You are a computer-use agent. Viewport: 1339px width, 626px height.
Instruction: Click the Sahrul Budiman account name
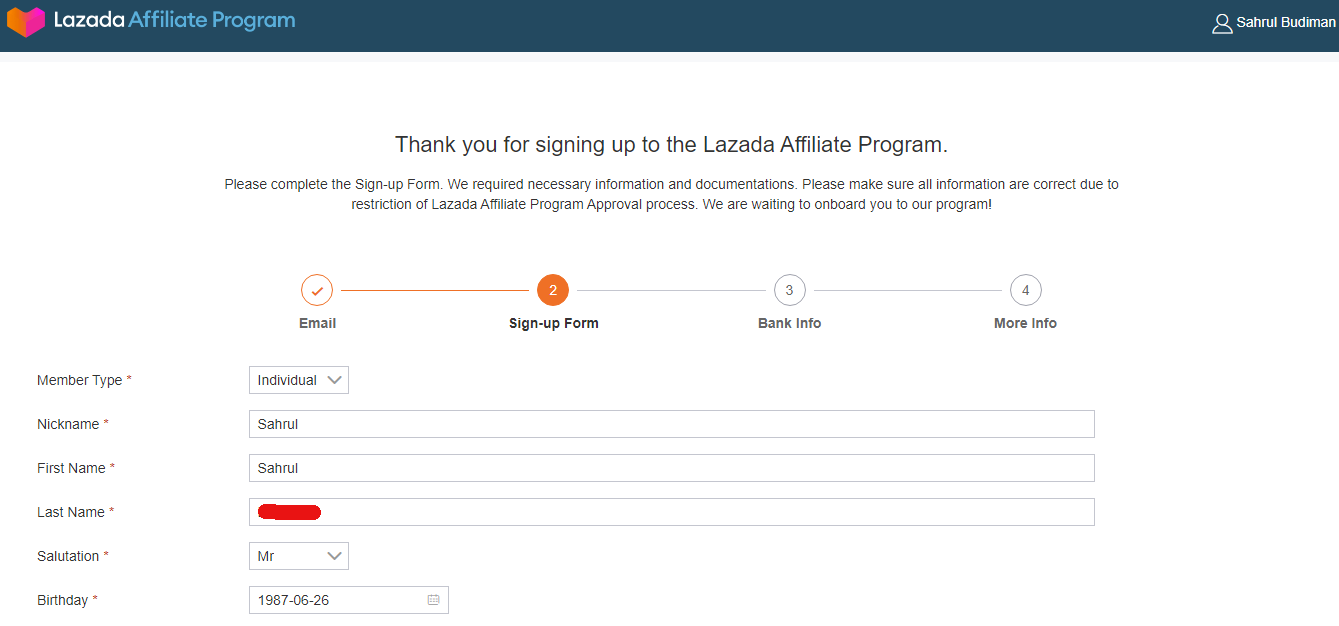click(x=1285, y=23)
